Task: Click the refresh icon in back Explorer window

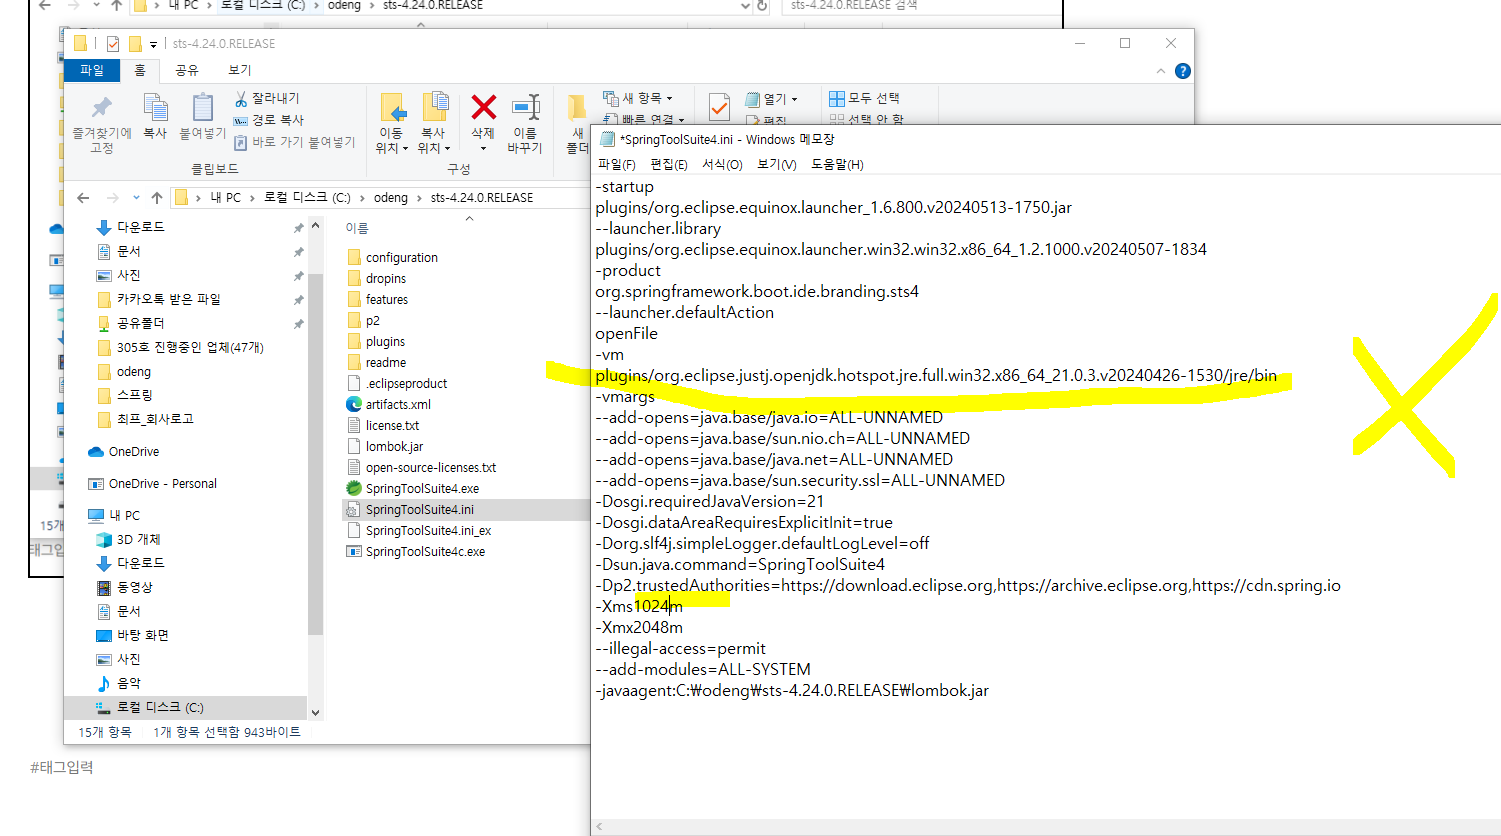Action: (762, 6)
